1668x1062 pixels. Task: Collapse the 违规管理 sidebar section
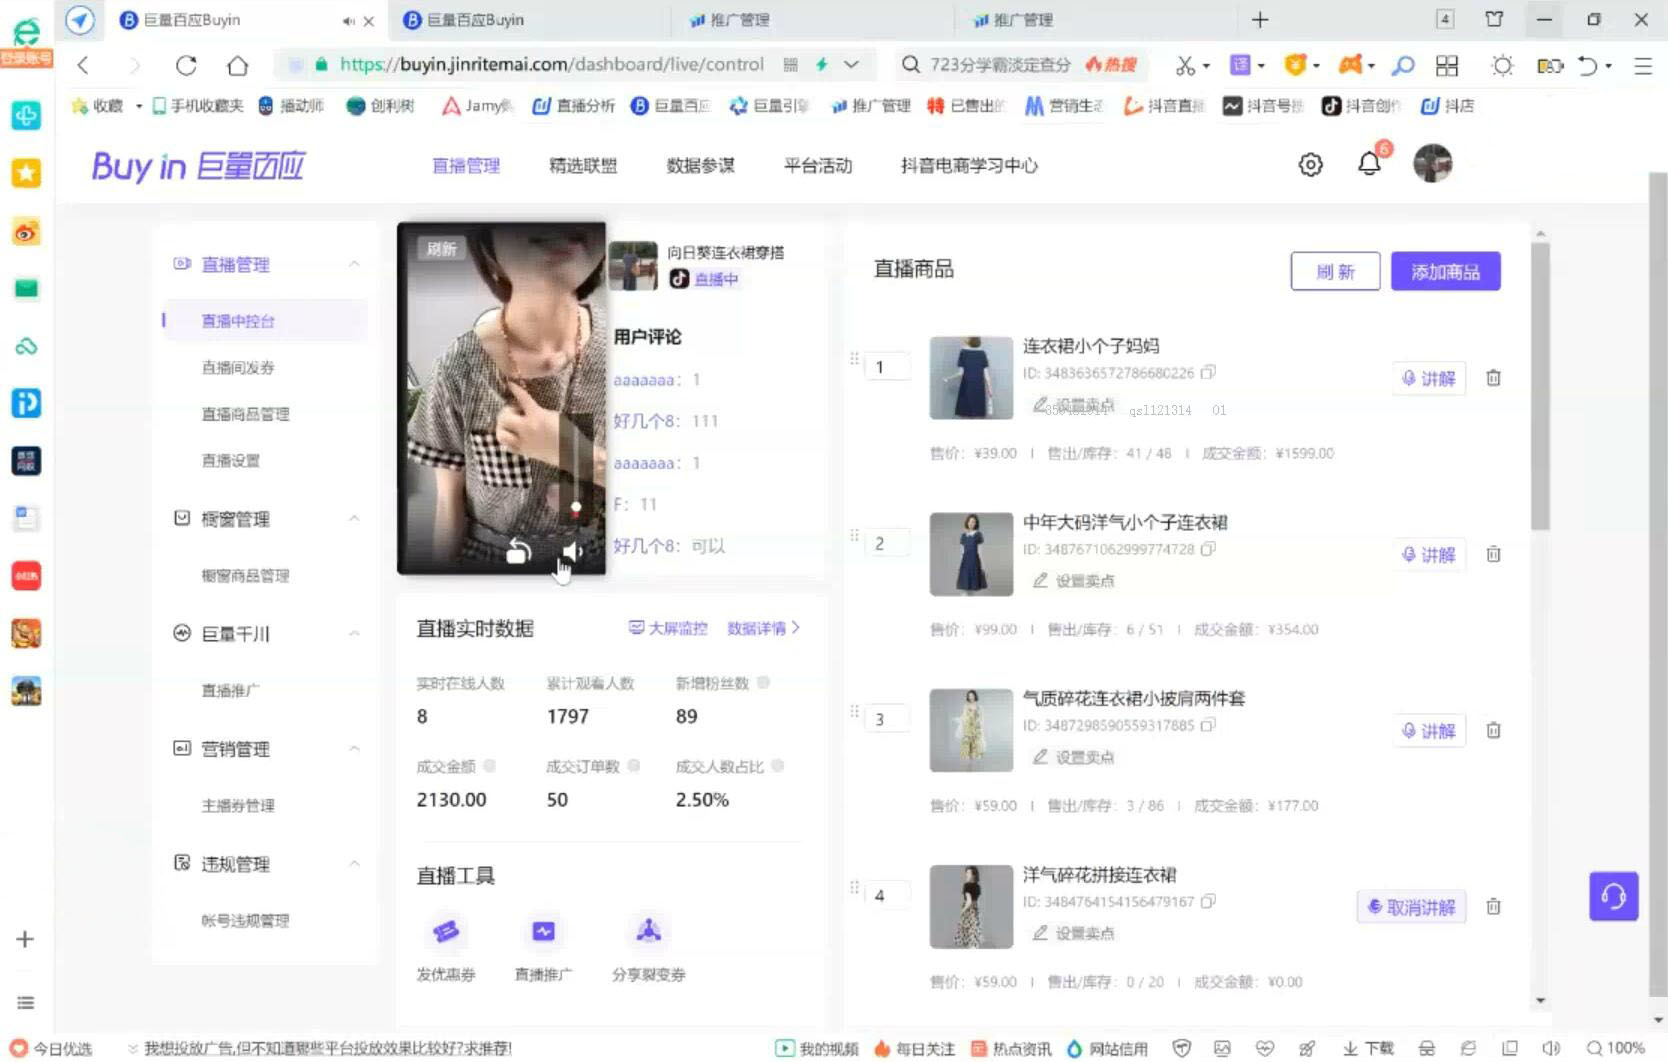(x=354, y=863)
